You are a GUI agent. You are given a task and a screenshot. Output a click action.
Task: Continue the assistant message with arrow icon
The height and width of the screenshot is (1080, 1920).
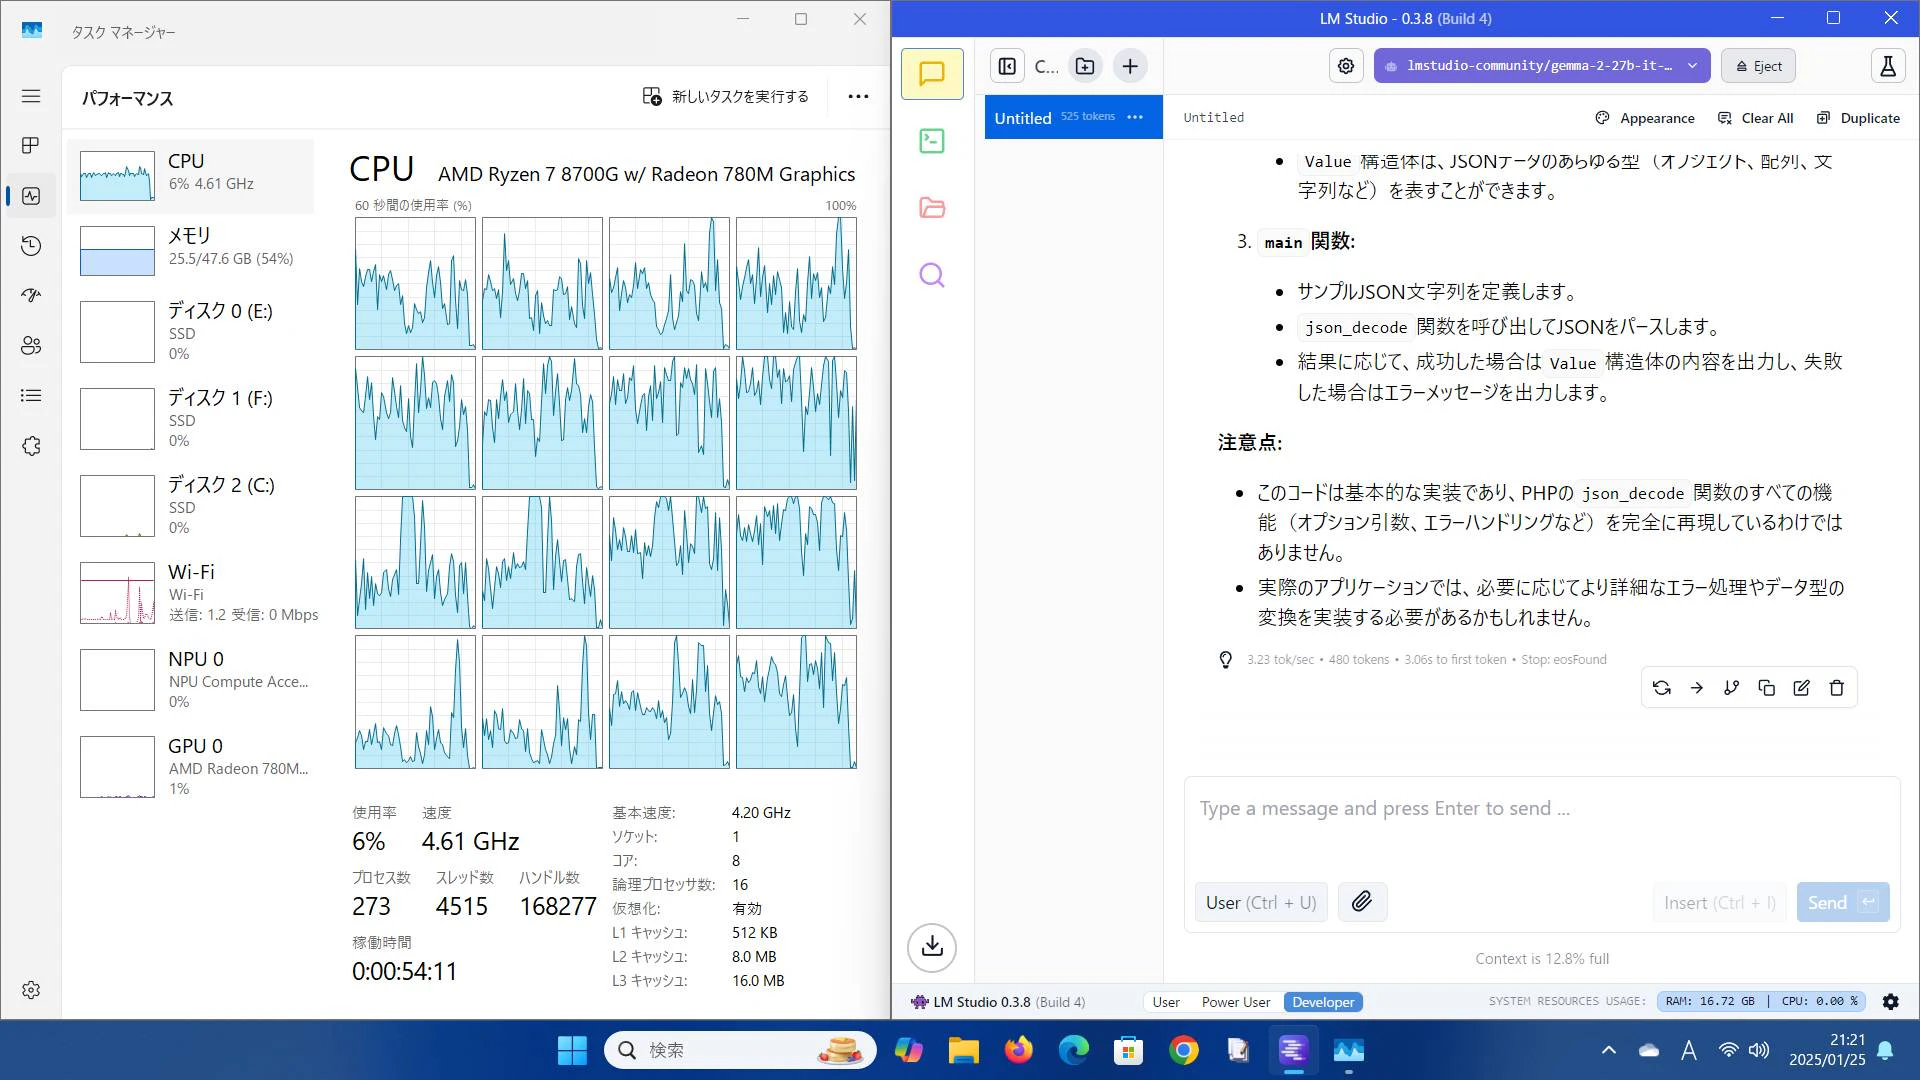[x=1697, y=688]
